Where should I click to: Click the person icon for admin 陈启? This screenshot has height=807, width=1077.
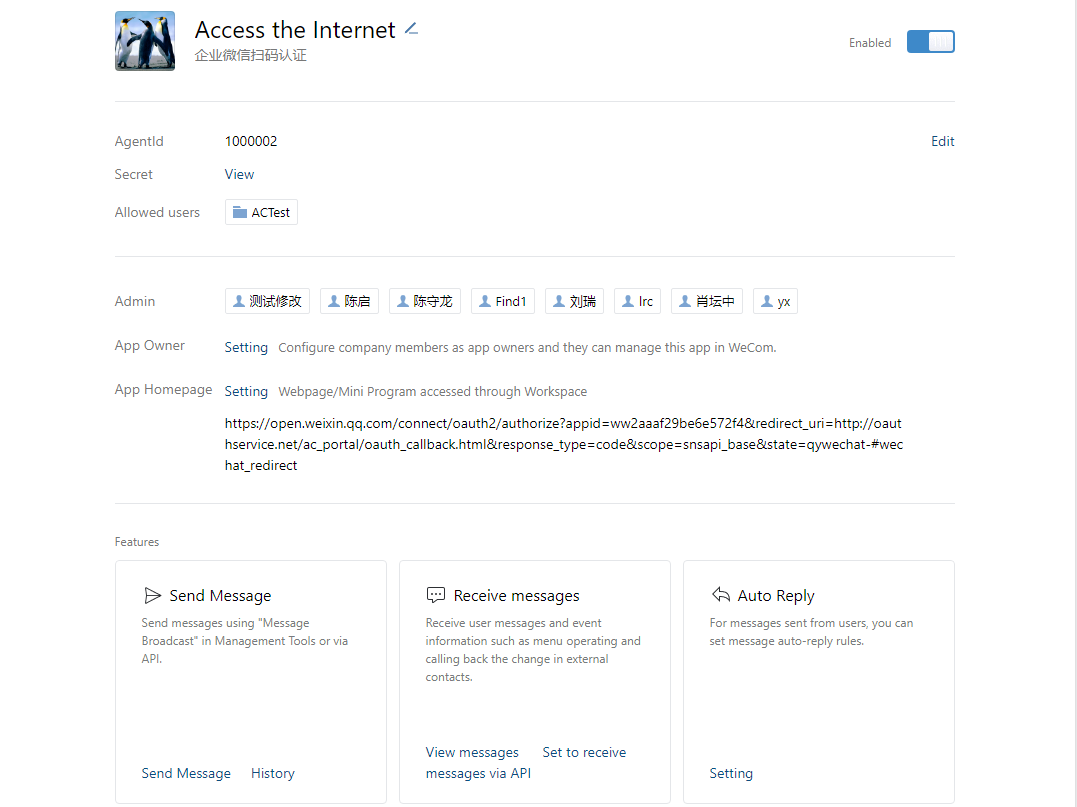334,301
